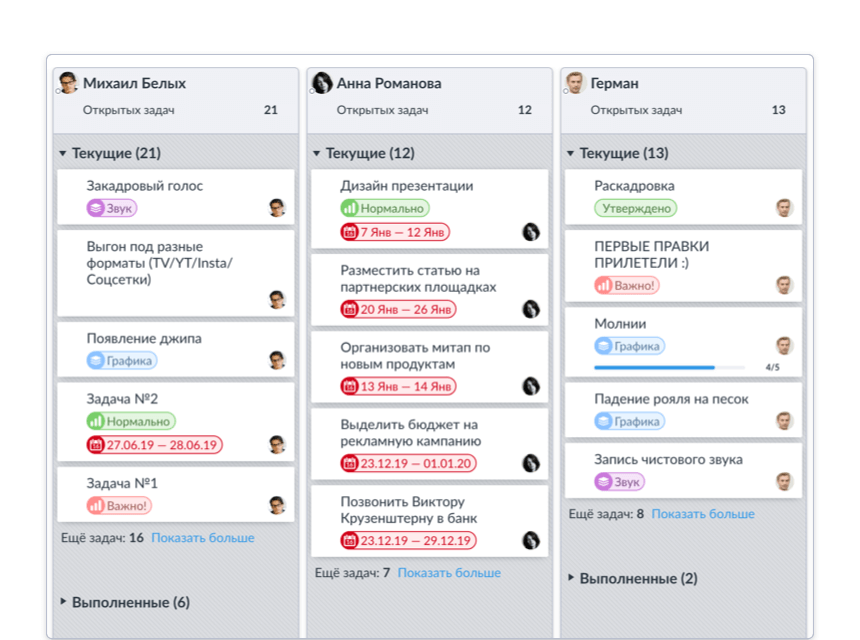Show more tasks in Герман column
The image size is (860, 640).
click(703, 514)
